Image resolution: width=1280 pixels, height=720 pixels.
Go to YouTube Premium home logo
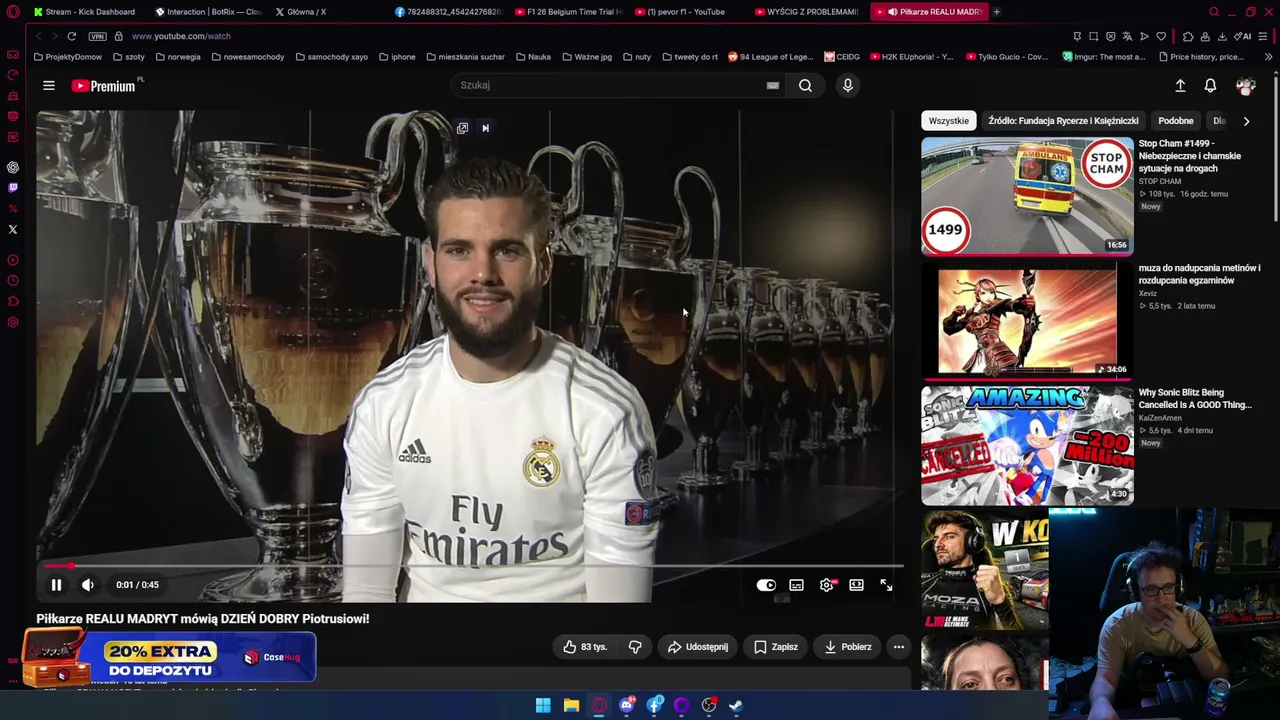click(x=104, y=86)
